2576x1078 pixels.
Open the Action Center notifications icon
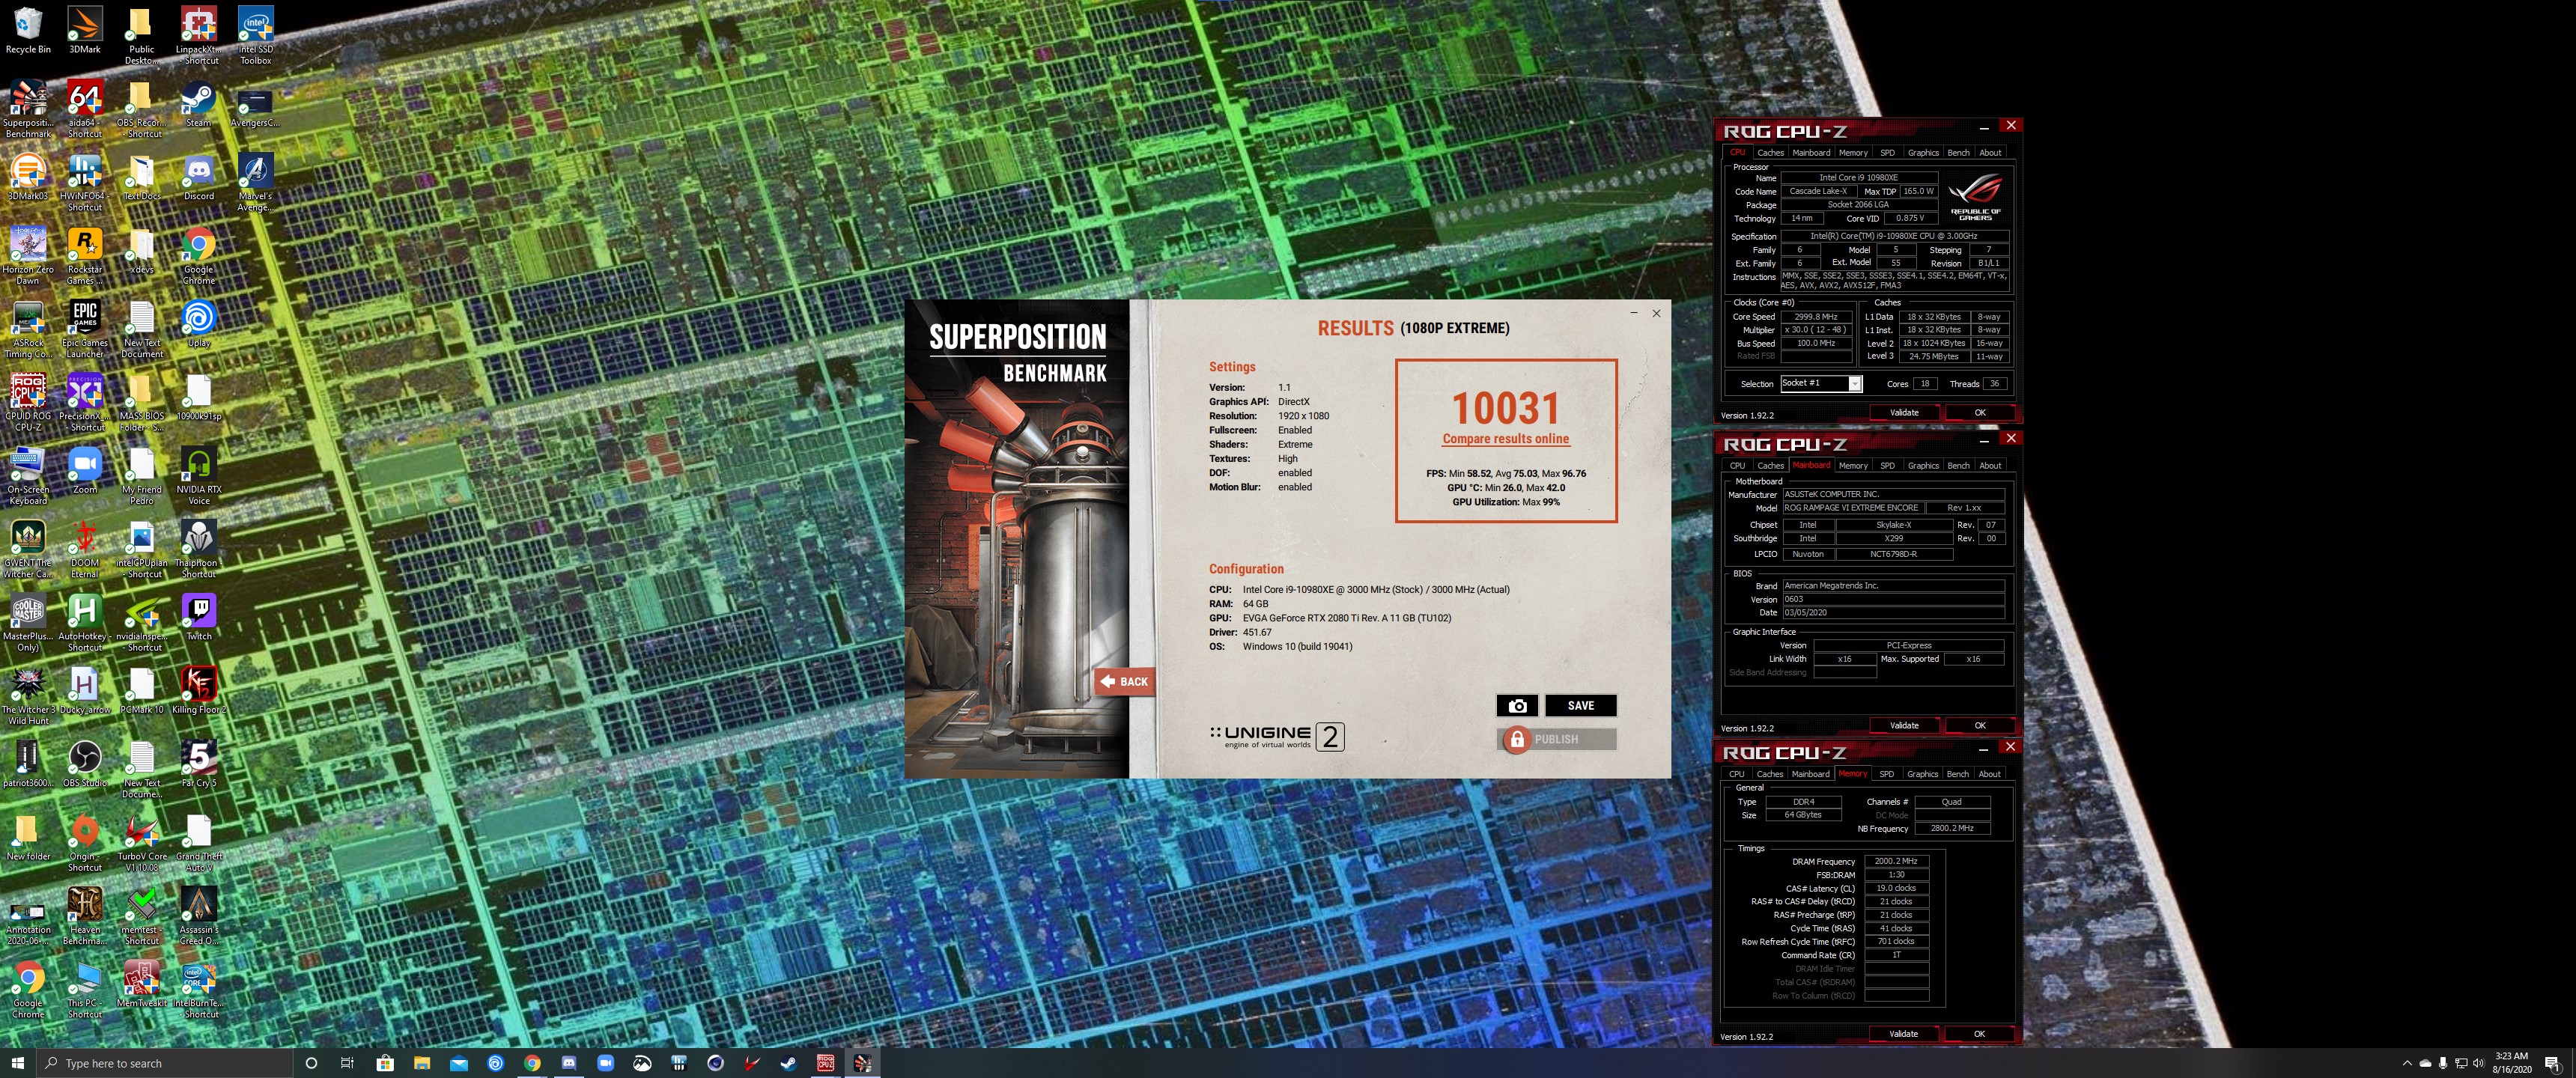tap(2552, 1063)
